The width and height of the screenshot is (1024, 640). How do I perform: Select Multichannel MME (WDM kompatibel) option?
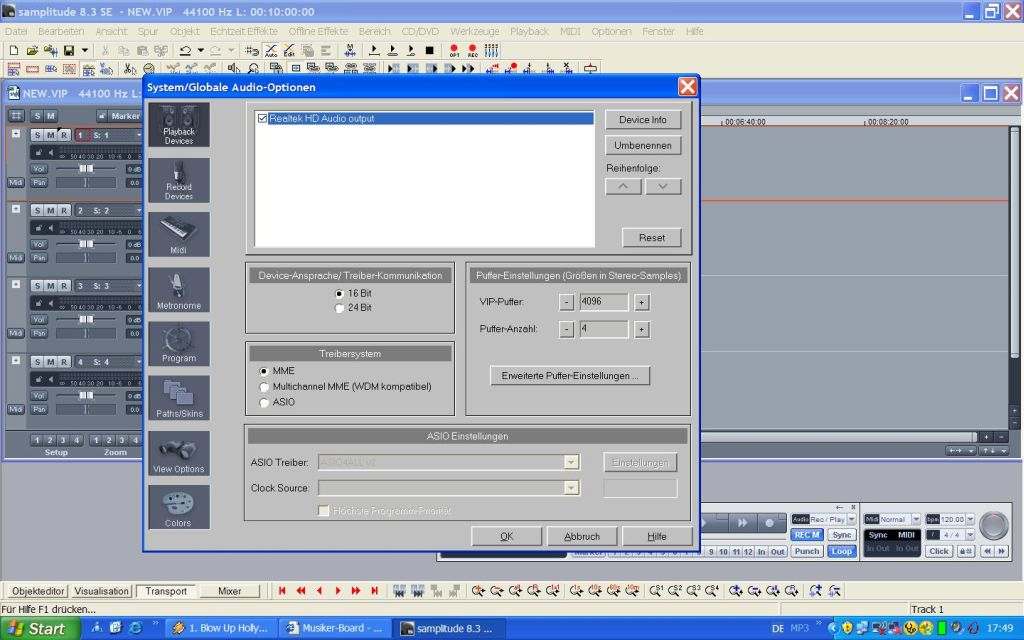(264, 387)
